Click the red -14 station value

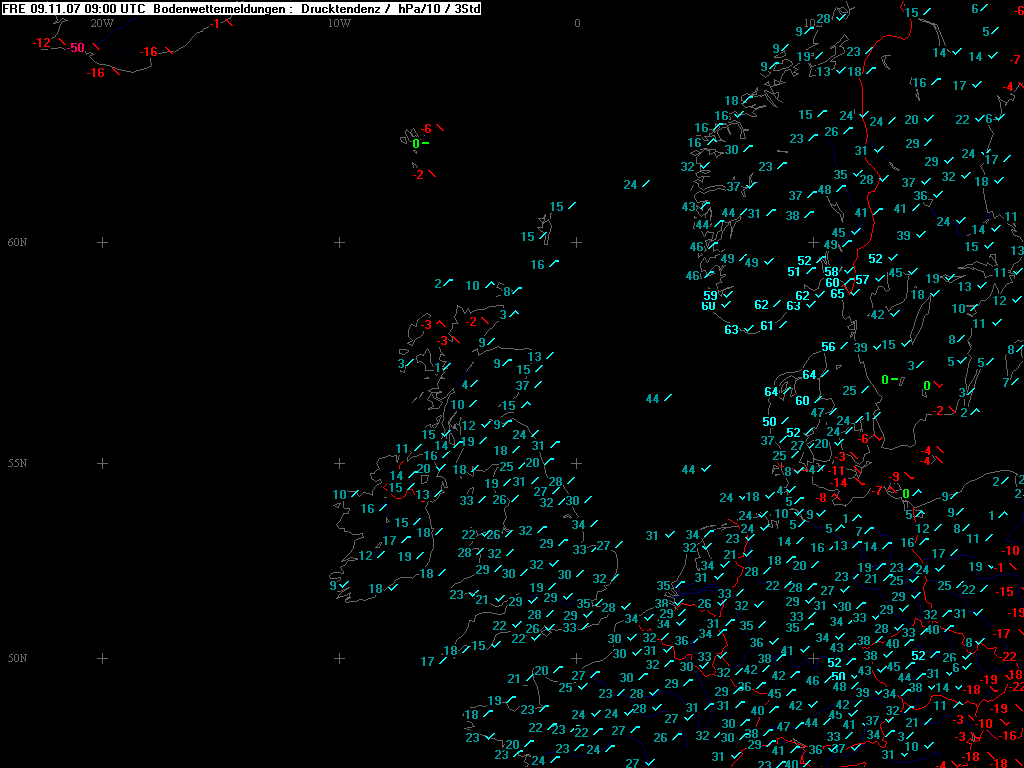point(839,483)
